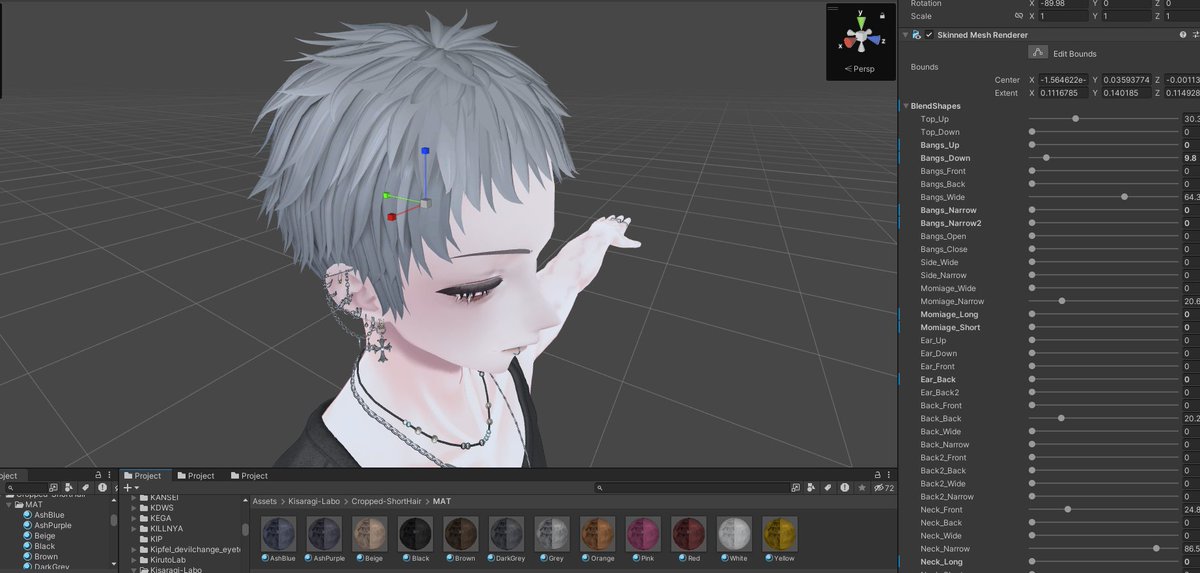This screenshot has height=573, width=1200.
Task: Select the Red material thumbnail
Action: pyautogui.click(x=689, y=533)
